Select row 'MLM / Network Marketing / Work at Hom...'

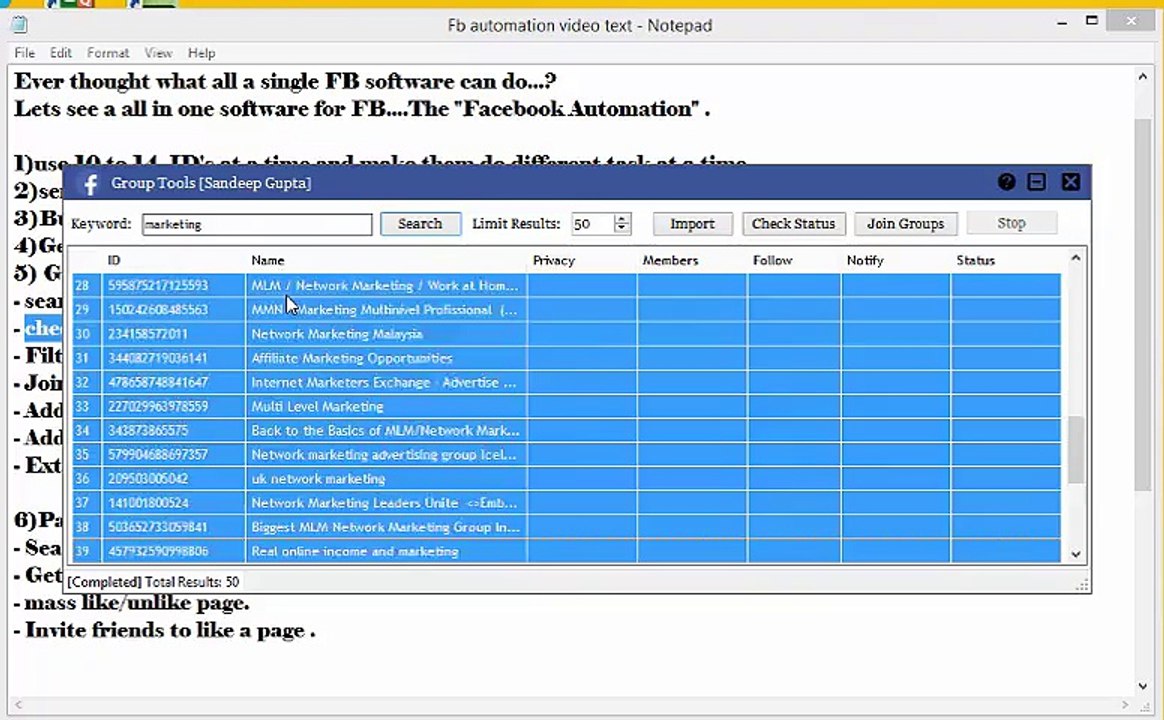click(566, 285)
